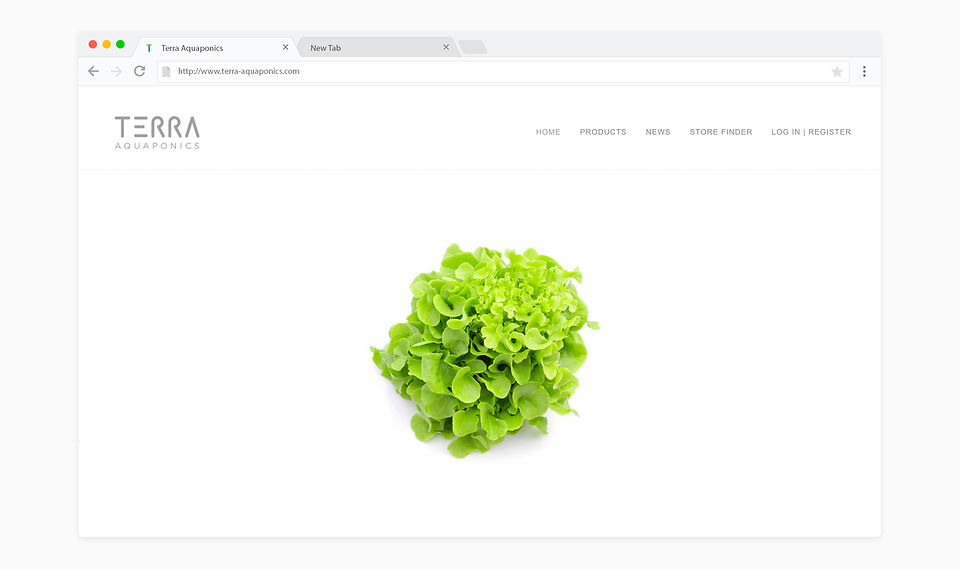The height and width of the screenshot is (569, 960).
Task: Close the Terra Aquaponics tab
Action: (285, 47)
